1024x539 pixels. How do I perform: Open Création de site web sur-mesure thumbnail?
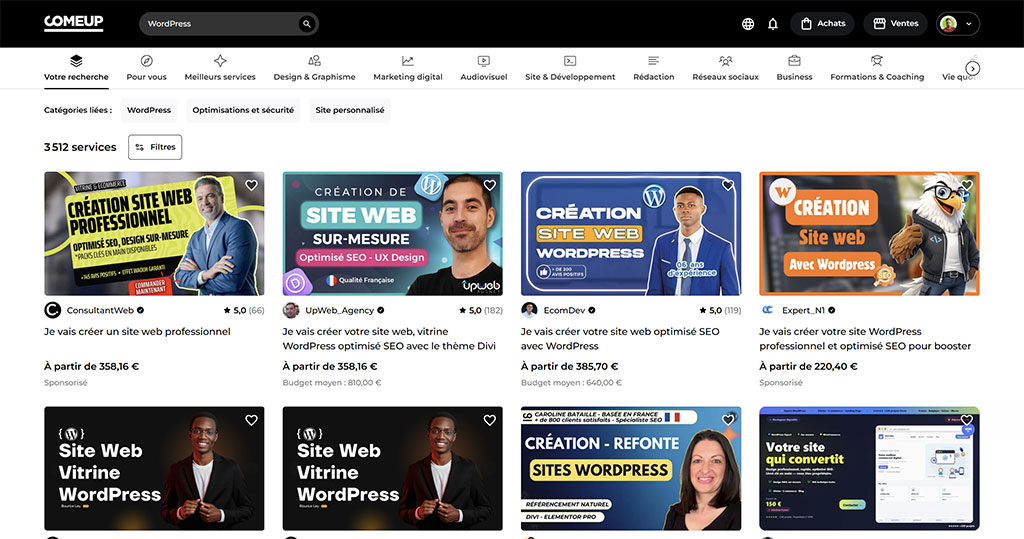[x=392, y=233]
